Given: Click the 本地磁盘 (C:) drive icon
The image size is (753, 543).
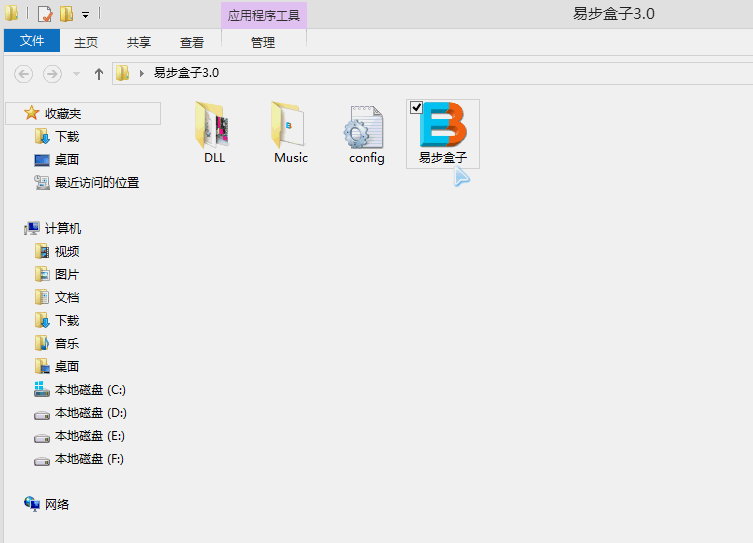Looking at the screenshot, I should [42, 389].
